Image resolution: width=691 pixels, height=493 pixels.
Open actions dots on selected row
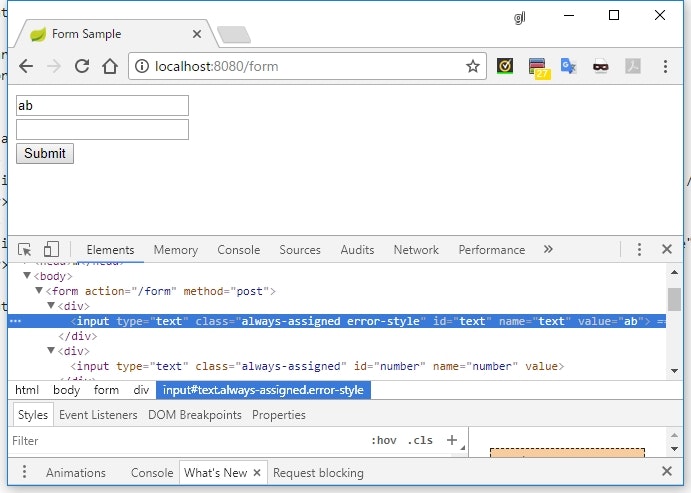coord(15,321)
